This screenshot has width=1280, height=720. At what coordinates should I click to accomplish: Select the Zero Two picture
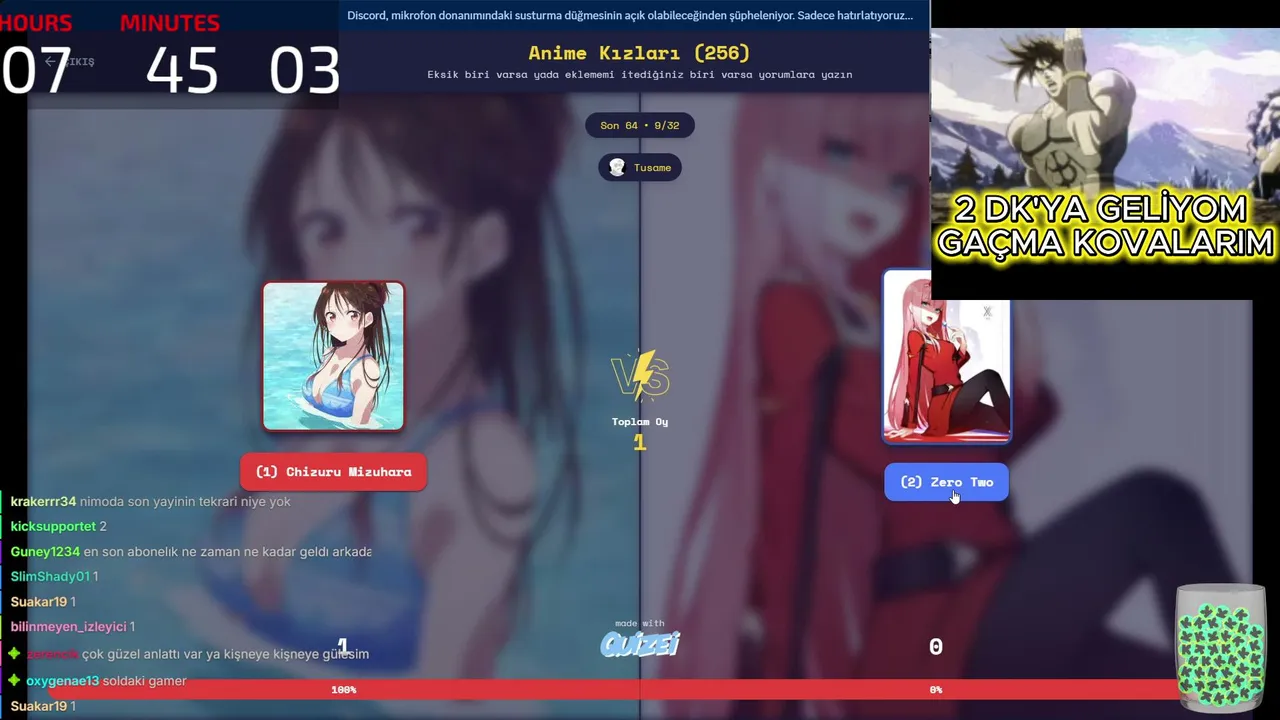tap(947, 356)
